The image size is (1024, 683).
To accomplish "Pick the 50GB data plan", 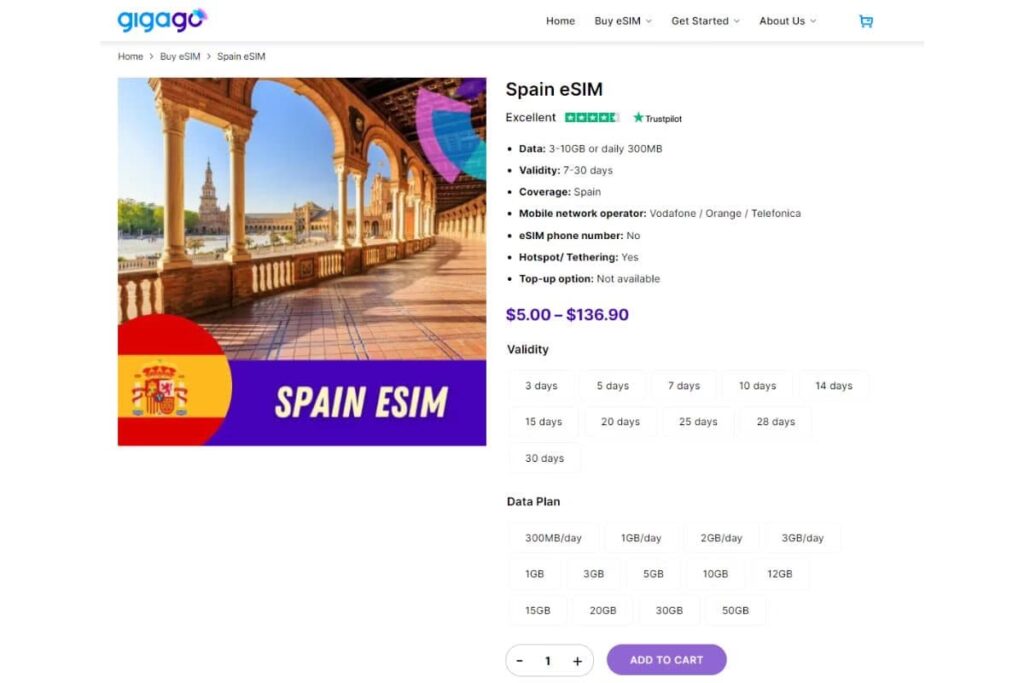I will pos(735,610).
